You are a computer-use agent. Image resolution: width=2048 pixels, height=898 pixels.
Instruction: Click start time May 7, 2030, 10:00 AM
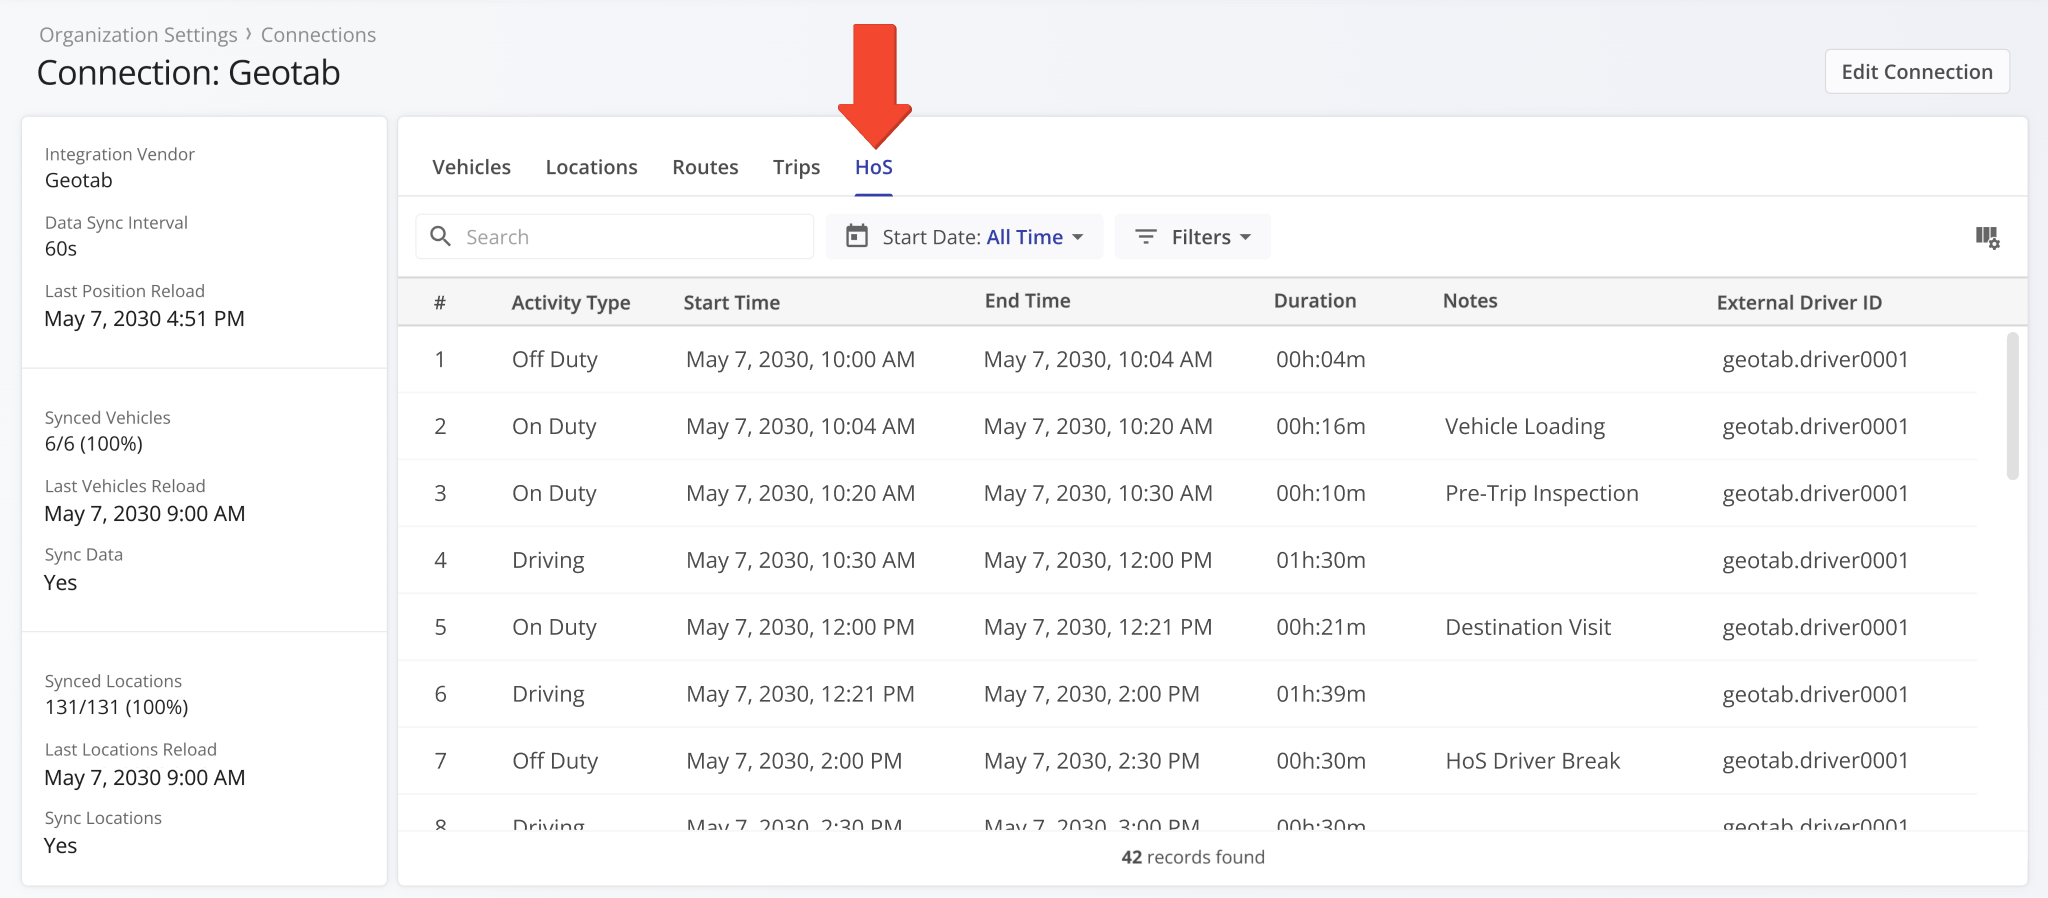click(x=800, y=359)
